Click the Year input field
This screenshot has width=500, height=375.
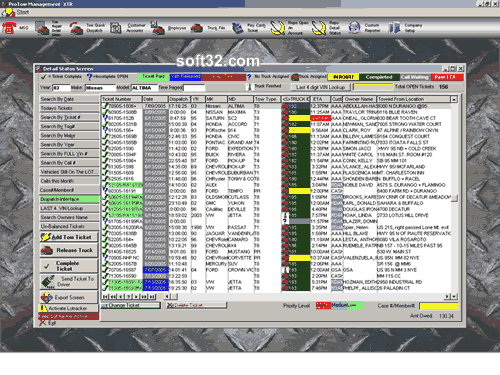(61, 88)
